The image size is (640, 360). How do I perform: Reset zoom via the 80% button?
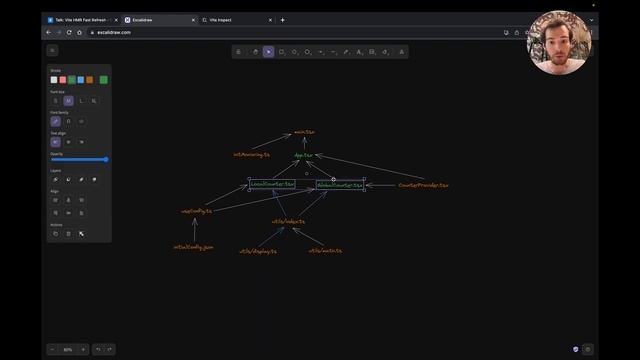68,349
